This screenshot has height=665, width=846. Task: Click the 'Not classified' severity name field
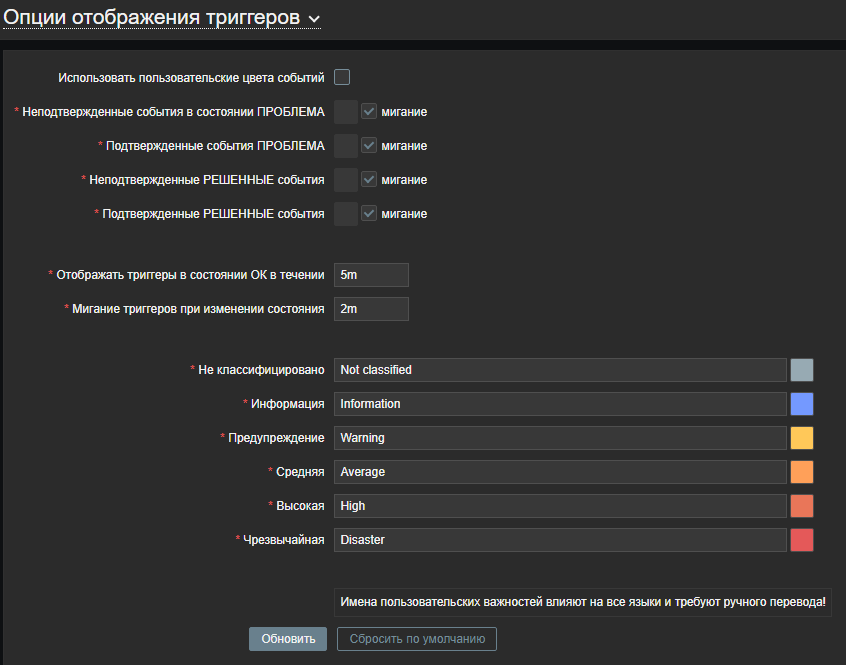pos(560,370)
